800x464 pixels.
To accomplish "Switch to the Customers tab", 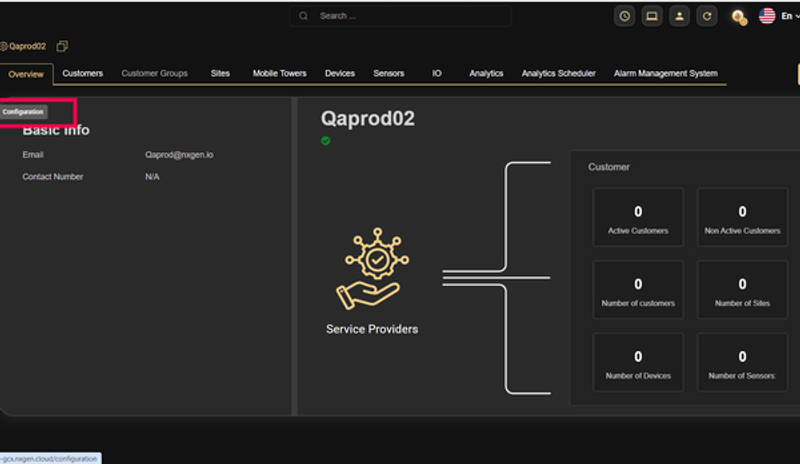I will coord(83,74).
